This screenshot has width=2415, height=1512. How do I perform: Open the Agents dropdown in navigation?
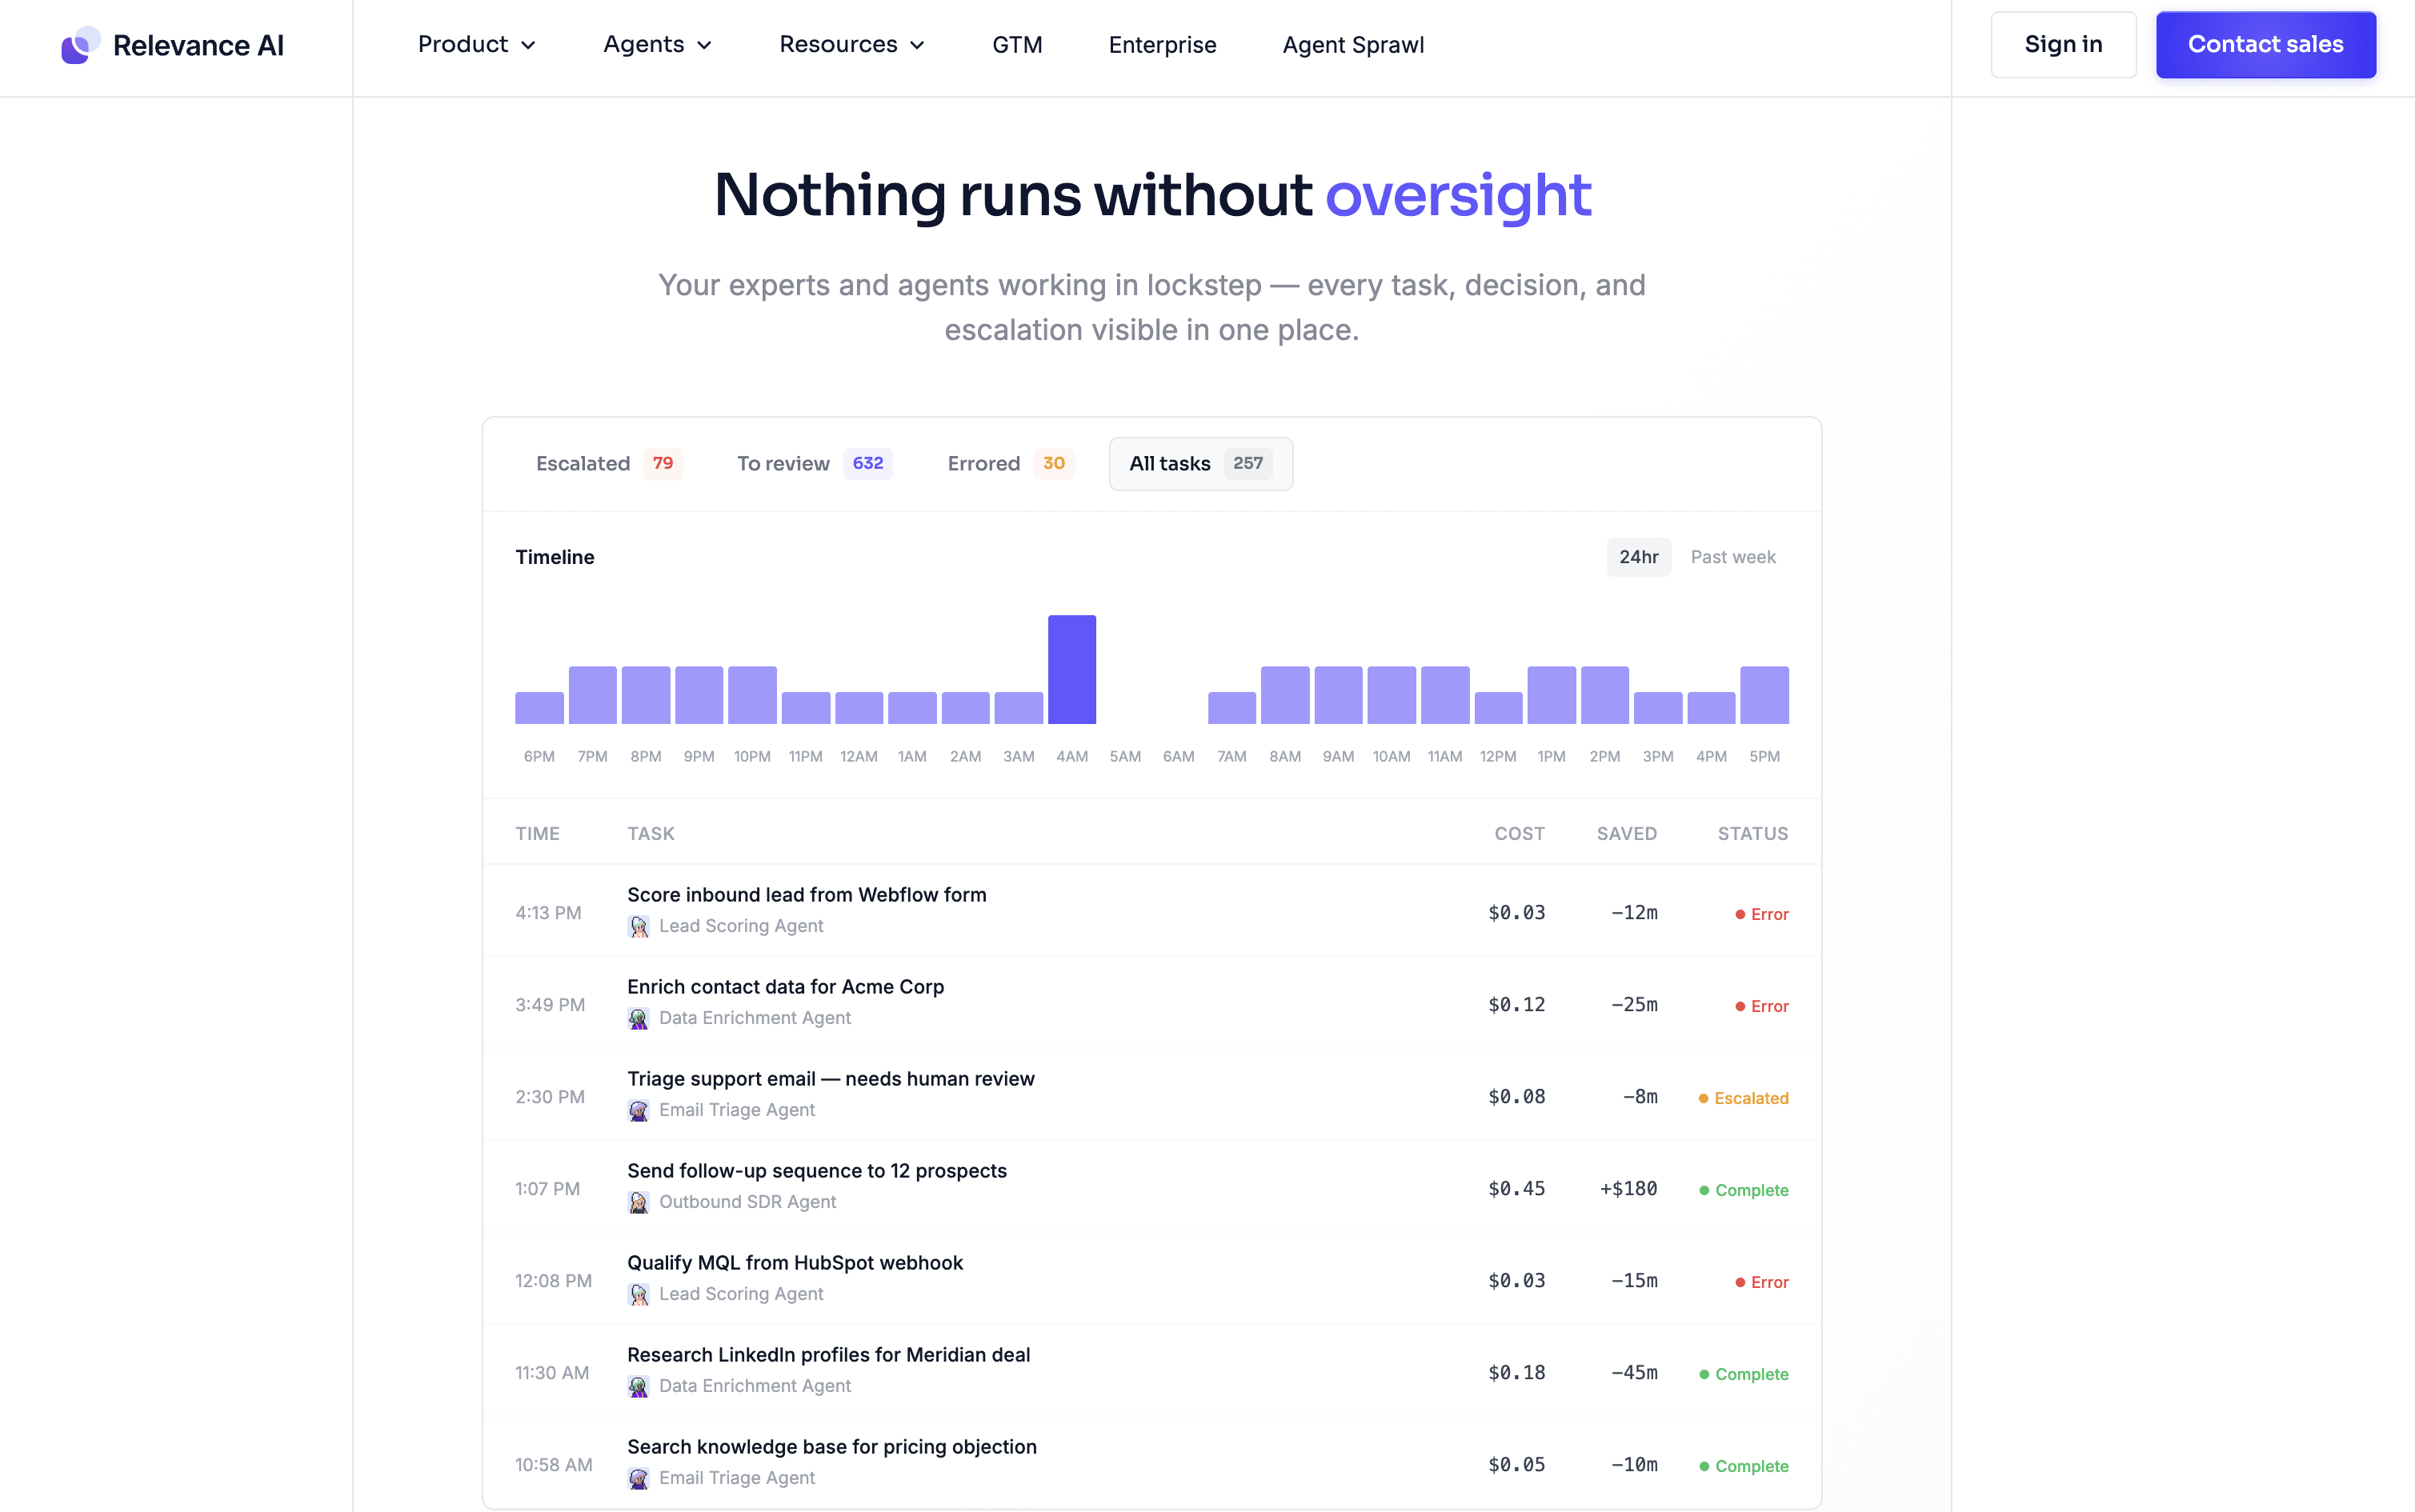coord(658,45)
